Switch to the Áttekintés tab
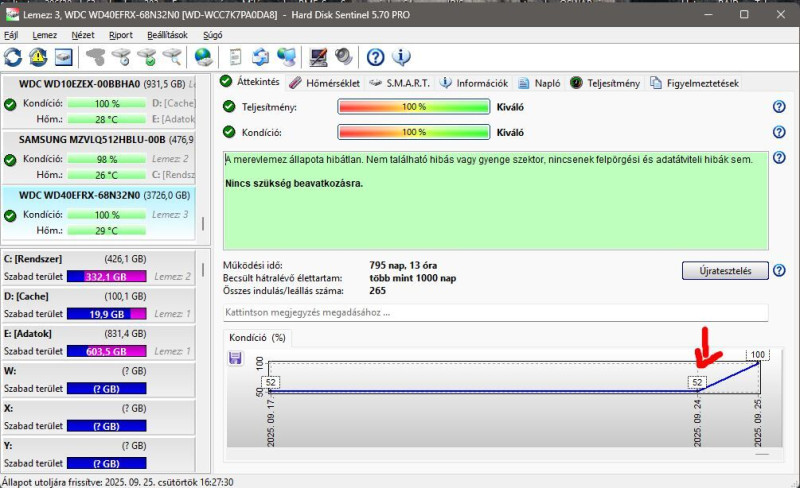This screenshot has width=800, height=488. pos(251,82)
